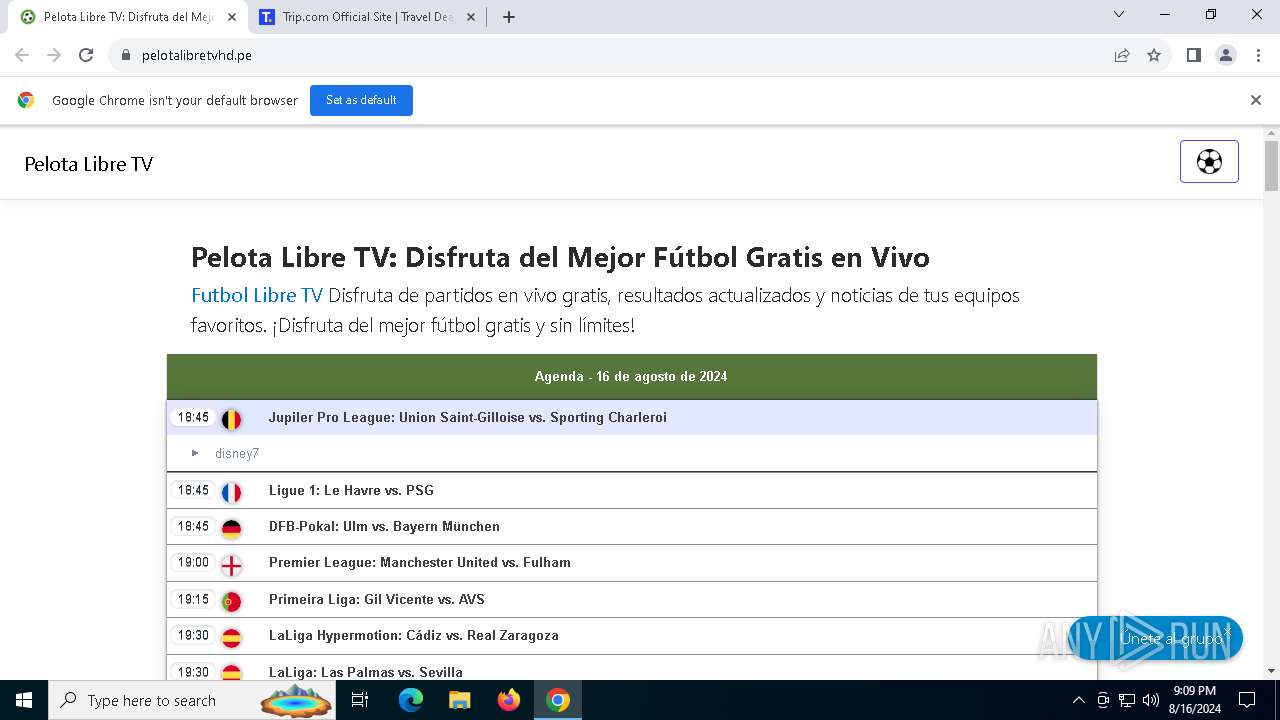This screenshot has height=720, width=1280.
Task: Expand DFB-Pokal: Ulm vs. Bayern München
Action: pyautogui.click(x=632, y=527)
